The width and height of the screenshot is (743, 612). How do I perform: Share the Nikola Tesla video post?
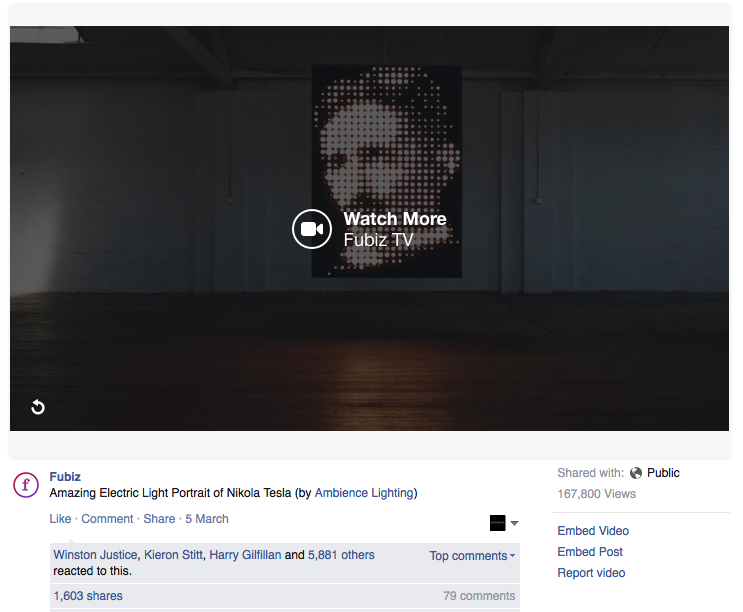click(x=159, y=519)
